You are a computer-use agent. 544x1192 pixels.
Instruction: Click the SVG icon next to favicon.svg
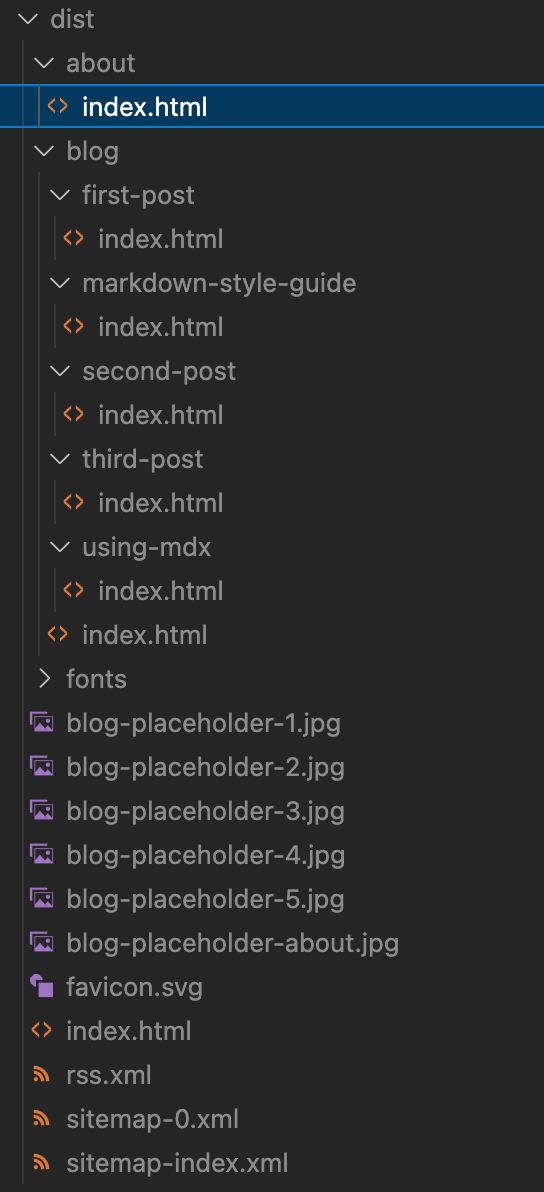[x=41, y=988]
